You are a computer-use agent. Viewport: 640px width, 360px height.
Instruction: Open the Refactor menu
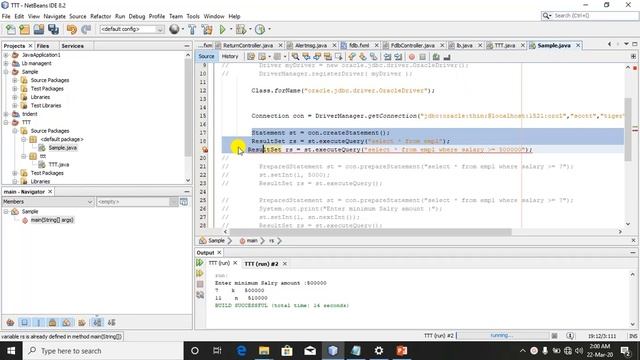point(100,16)
